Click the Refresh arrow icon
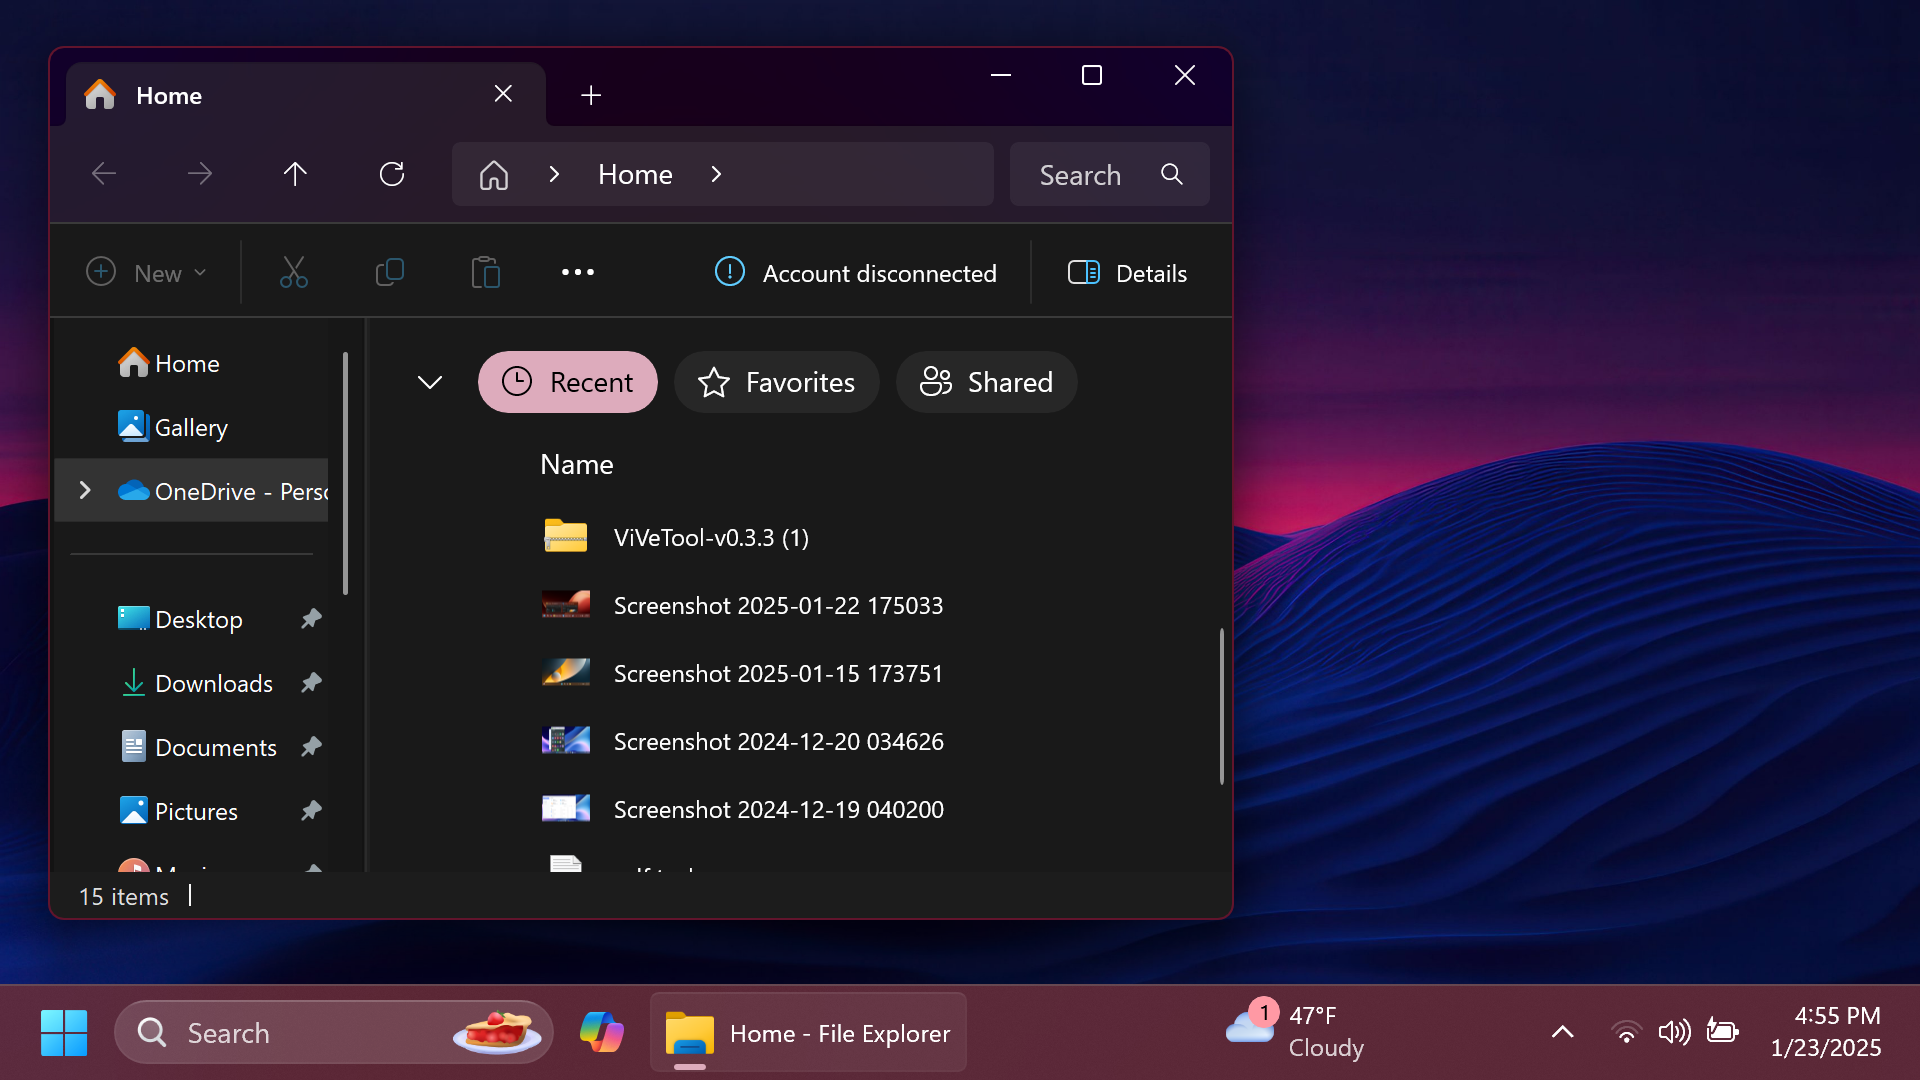Viewport: 1920px width, 1080px height. [392, 174]
